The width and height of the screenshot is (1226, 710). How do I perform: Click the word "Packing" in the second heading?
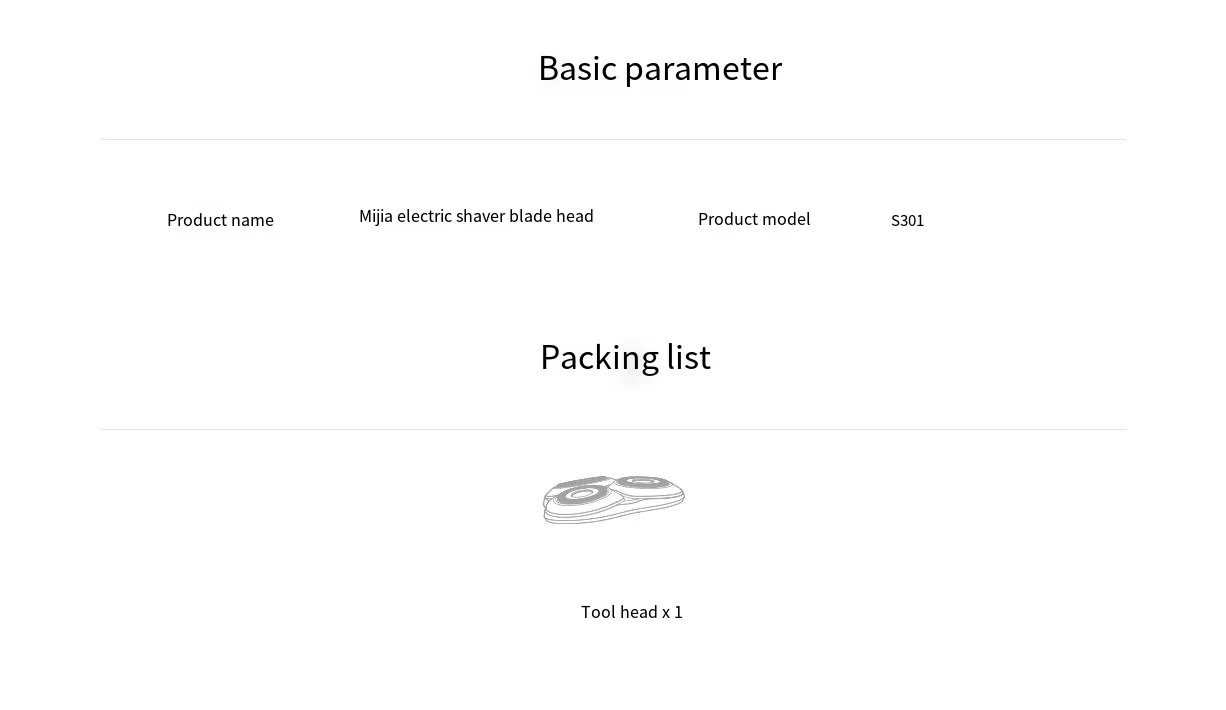[x=598, y=358]
